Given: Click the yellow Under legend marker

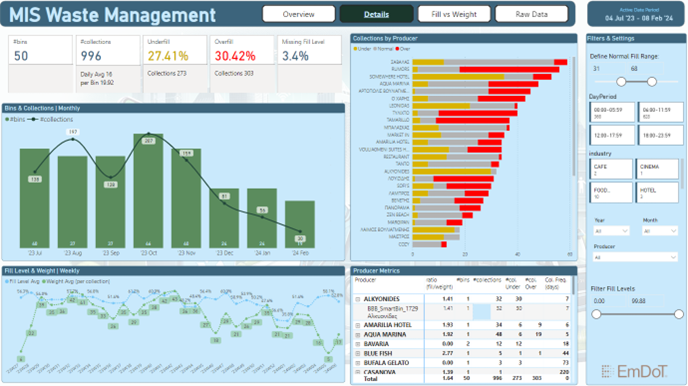Looking at the screenshot, I should 355,49.
